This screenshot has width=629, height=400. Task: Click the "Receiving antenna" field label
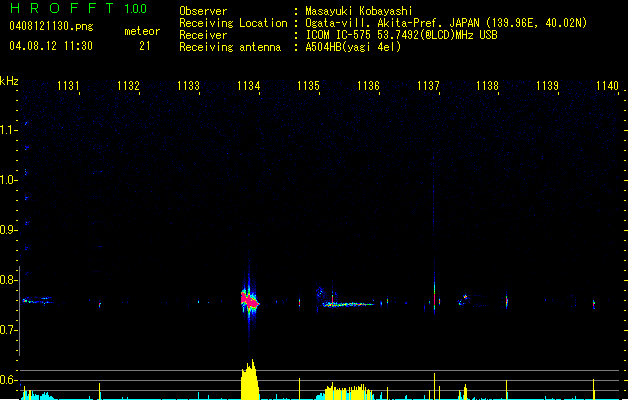(230, 47)
